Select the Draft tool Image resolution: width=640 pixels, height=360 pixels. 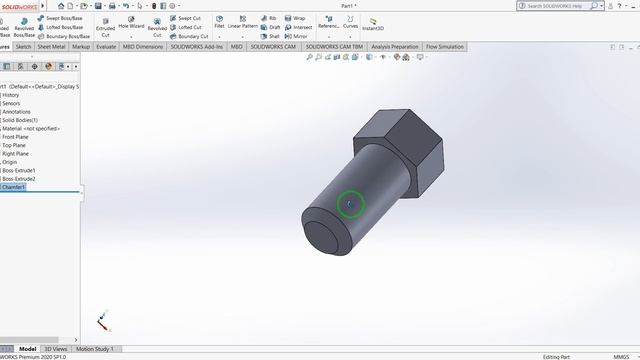pyautogui.click(x=270, y=27)
